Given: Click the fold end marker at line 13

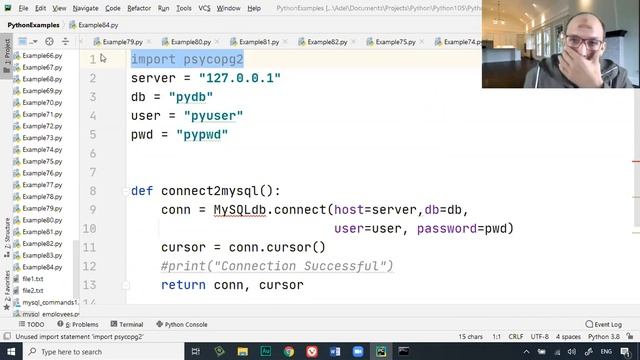Looking at the screenshot, I should point(125,285).
